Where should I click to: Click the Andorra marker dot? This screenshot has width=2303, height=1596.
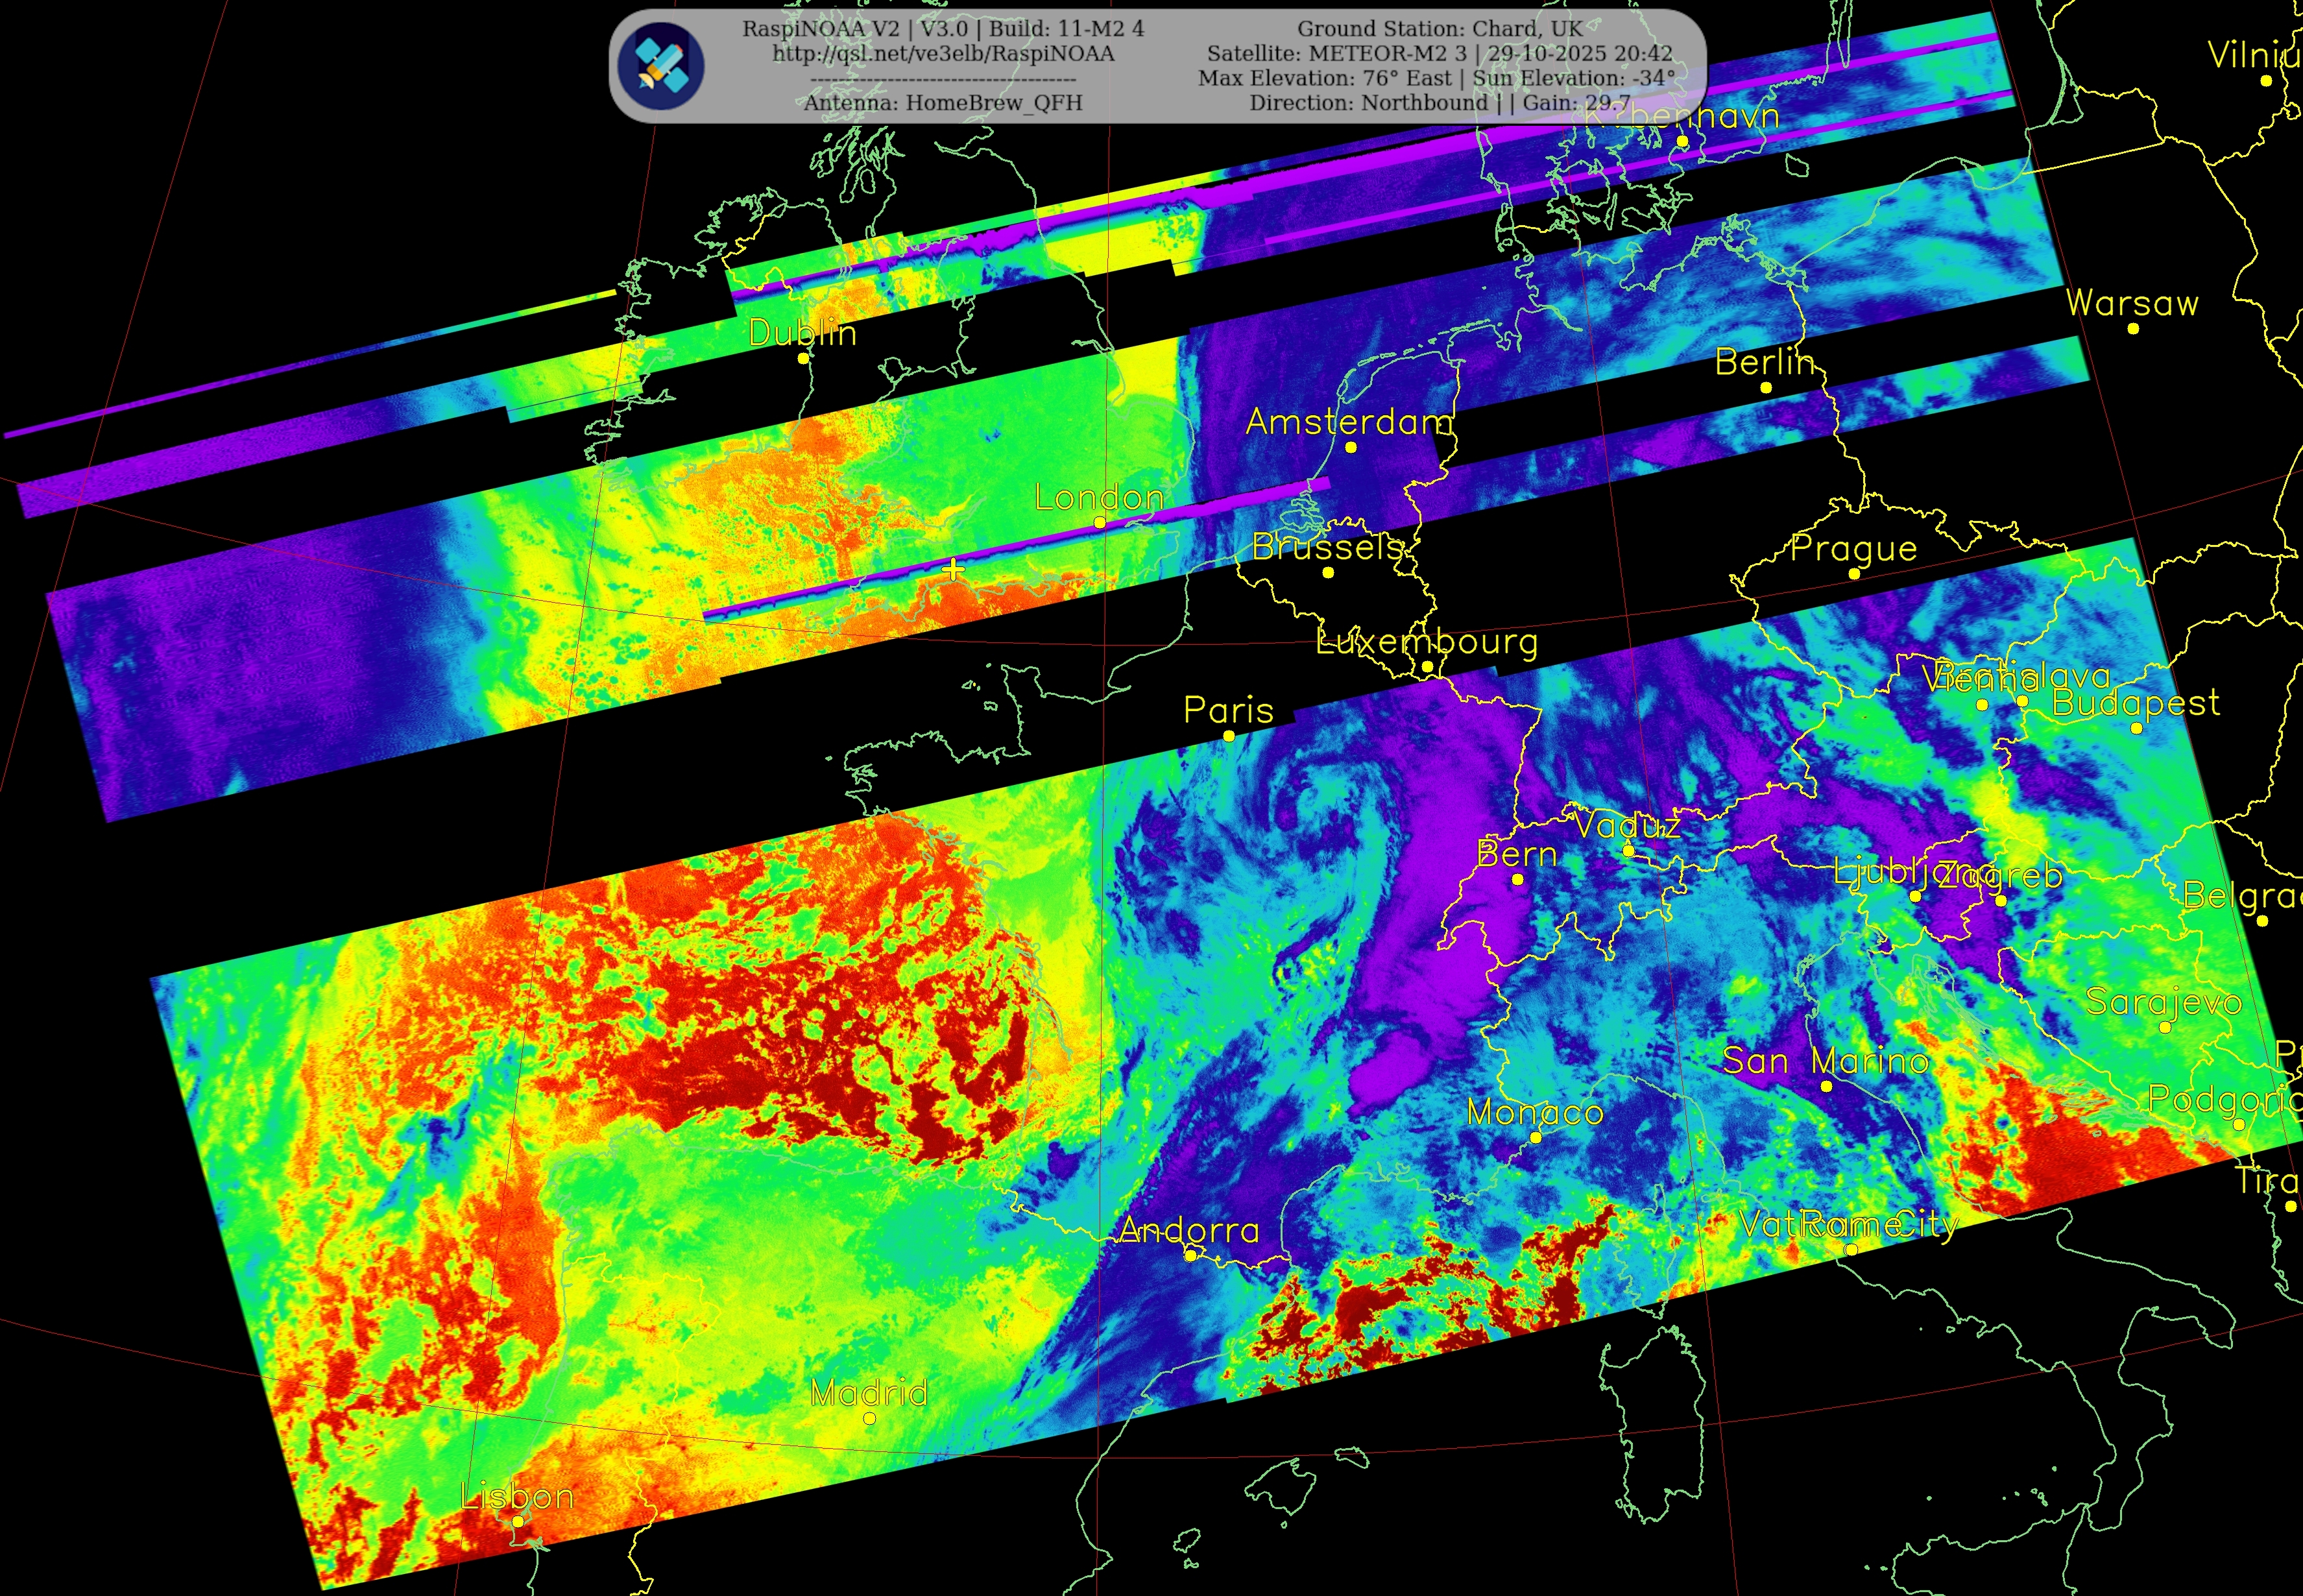(1190, 1256)
